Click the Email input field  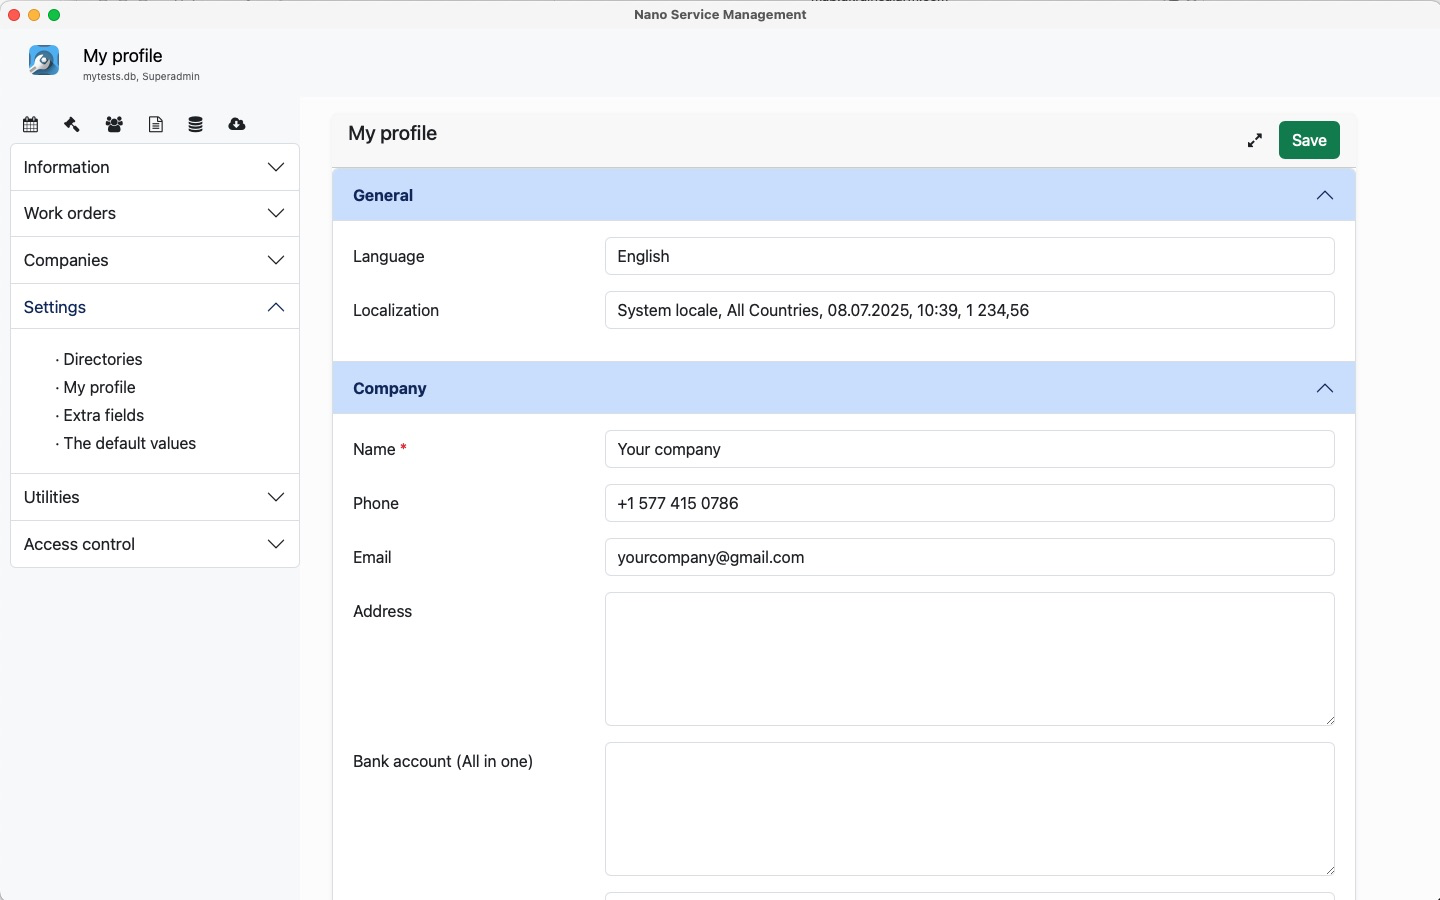(970, 557)
